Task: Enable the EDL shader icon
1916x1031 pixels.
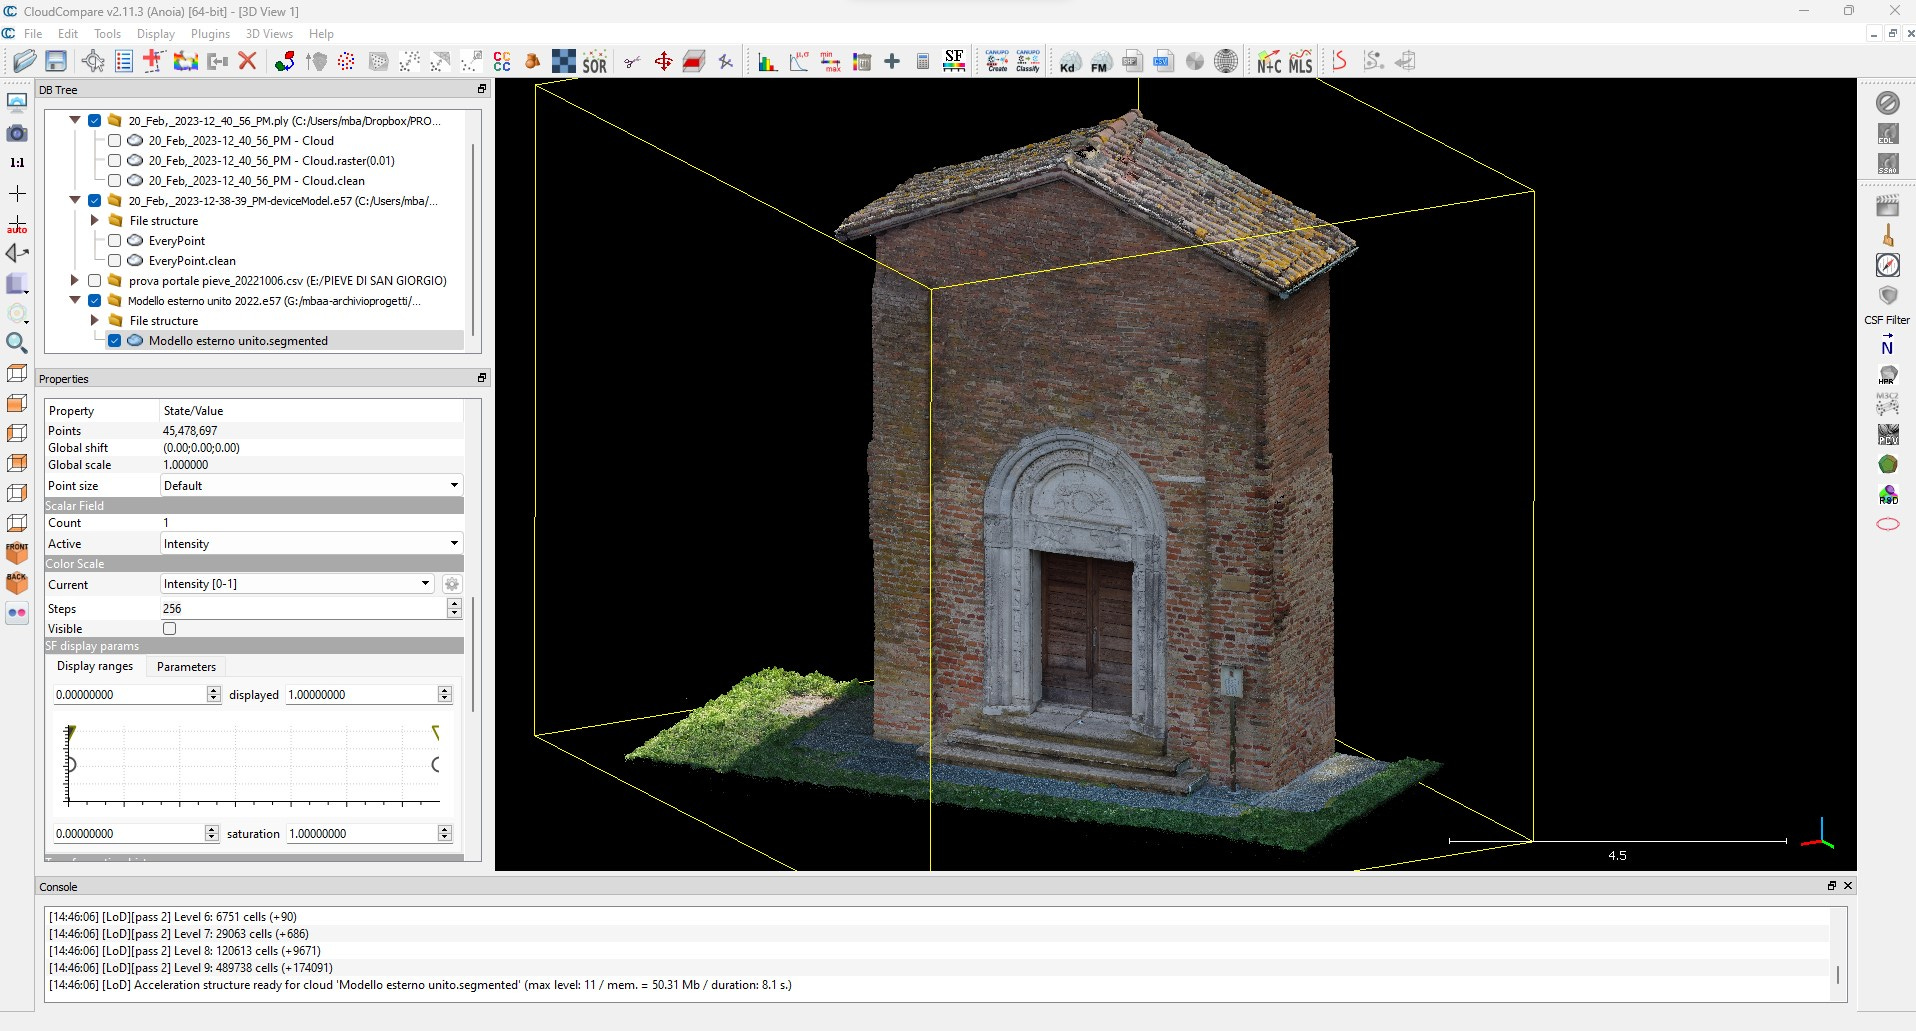Action: (x=1887, y=133)
